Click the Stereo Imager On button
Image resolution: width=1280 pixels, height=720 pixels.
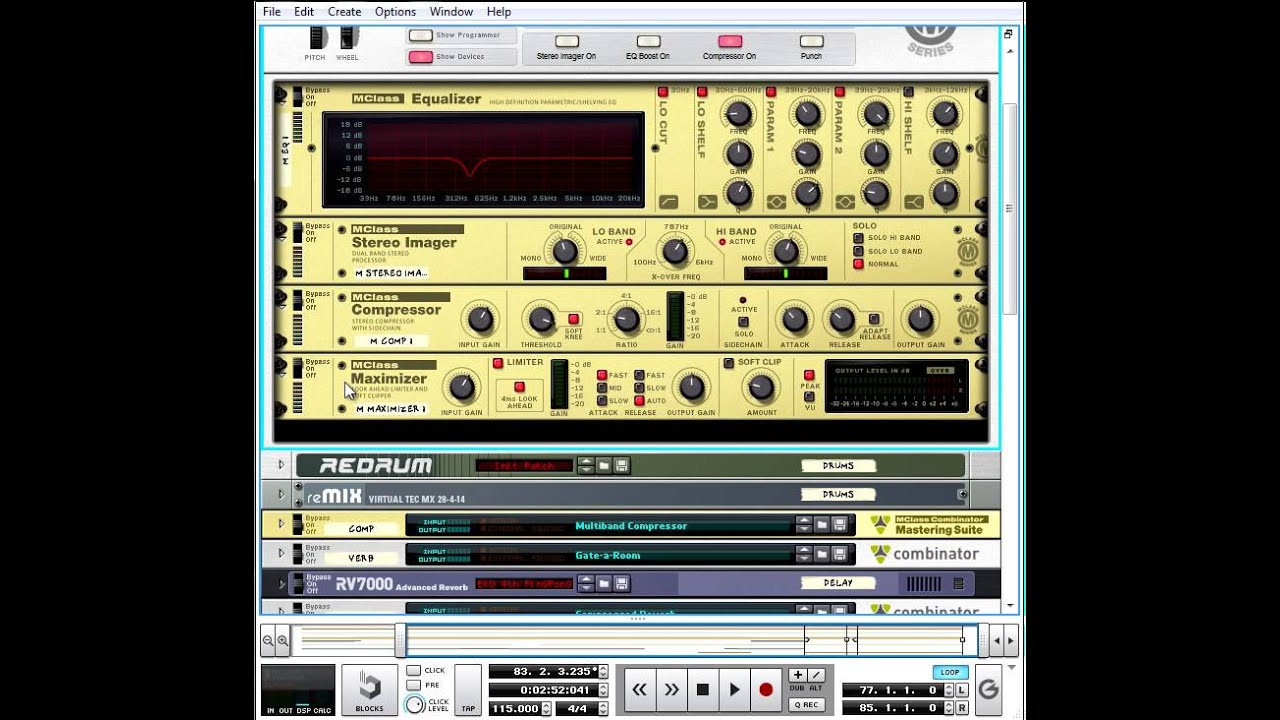click(567, 41)
